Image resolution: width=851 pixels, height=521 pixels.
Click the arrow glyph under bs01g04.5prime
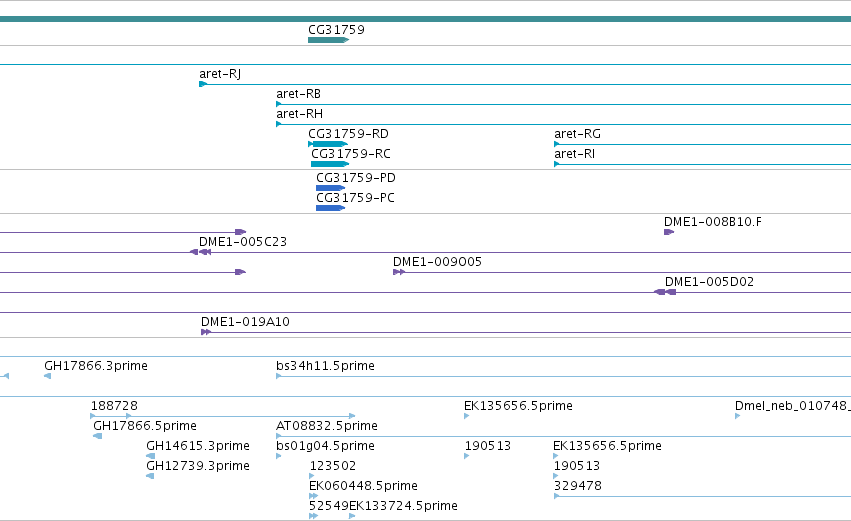point(278,456)
